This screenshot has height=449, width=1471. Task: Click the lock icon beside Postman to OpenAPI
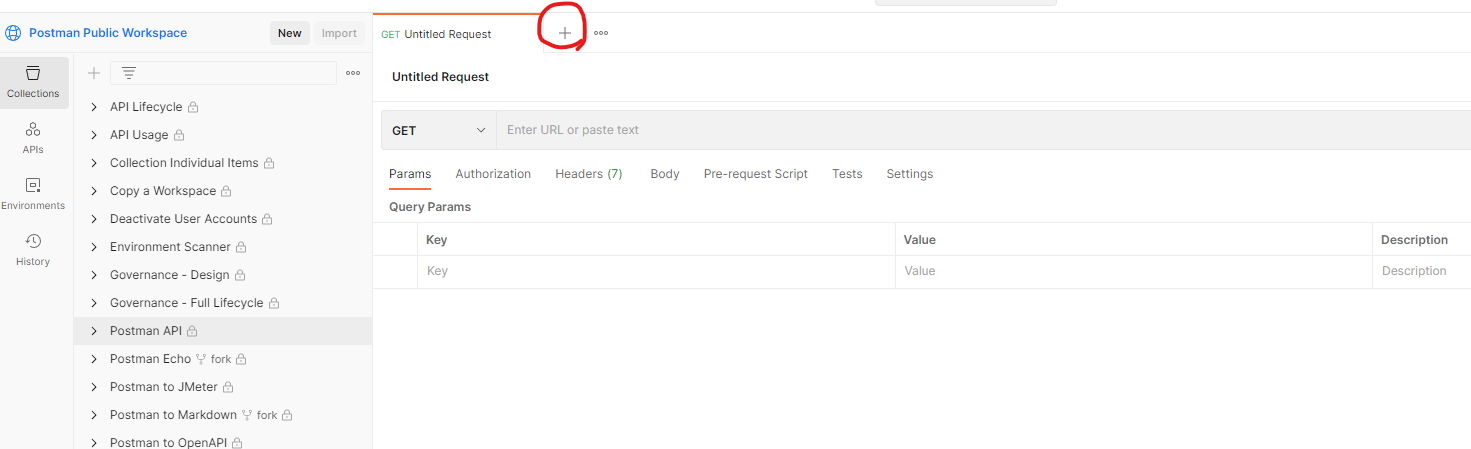coord(237,442)
